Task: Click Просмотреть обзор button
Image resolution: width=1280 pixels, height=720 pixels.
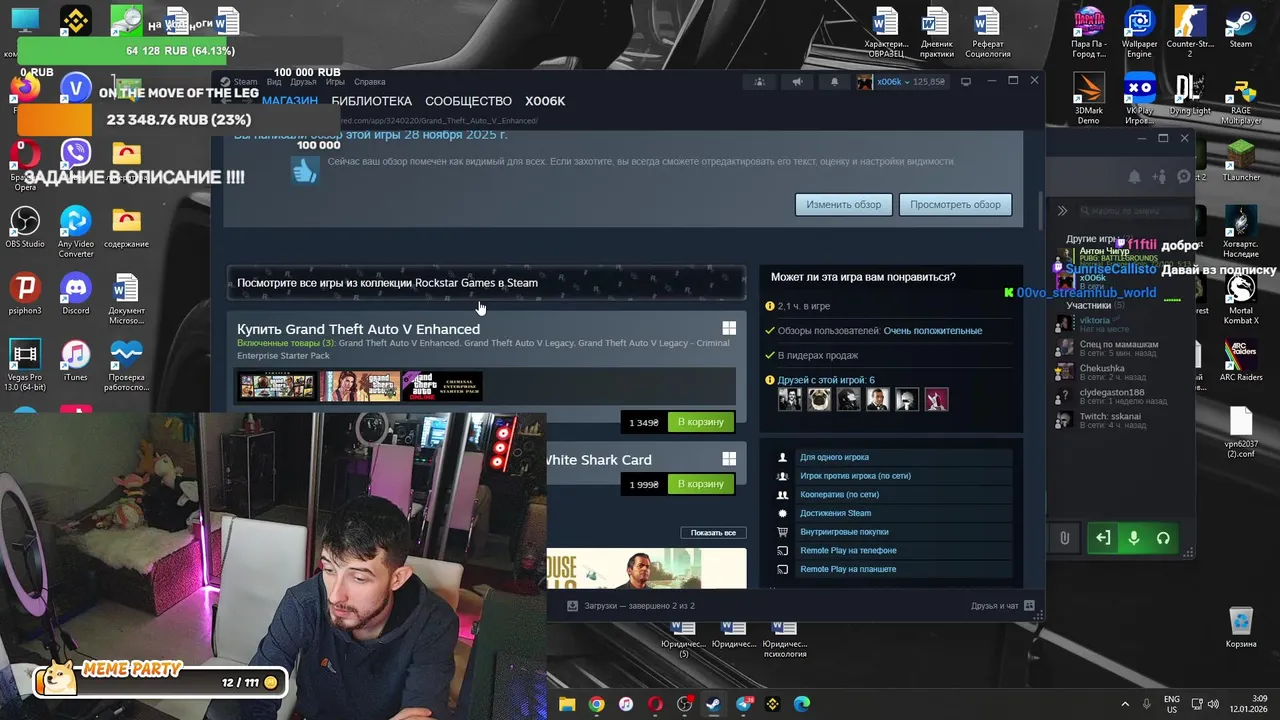Action: coord(955,205)
